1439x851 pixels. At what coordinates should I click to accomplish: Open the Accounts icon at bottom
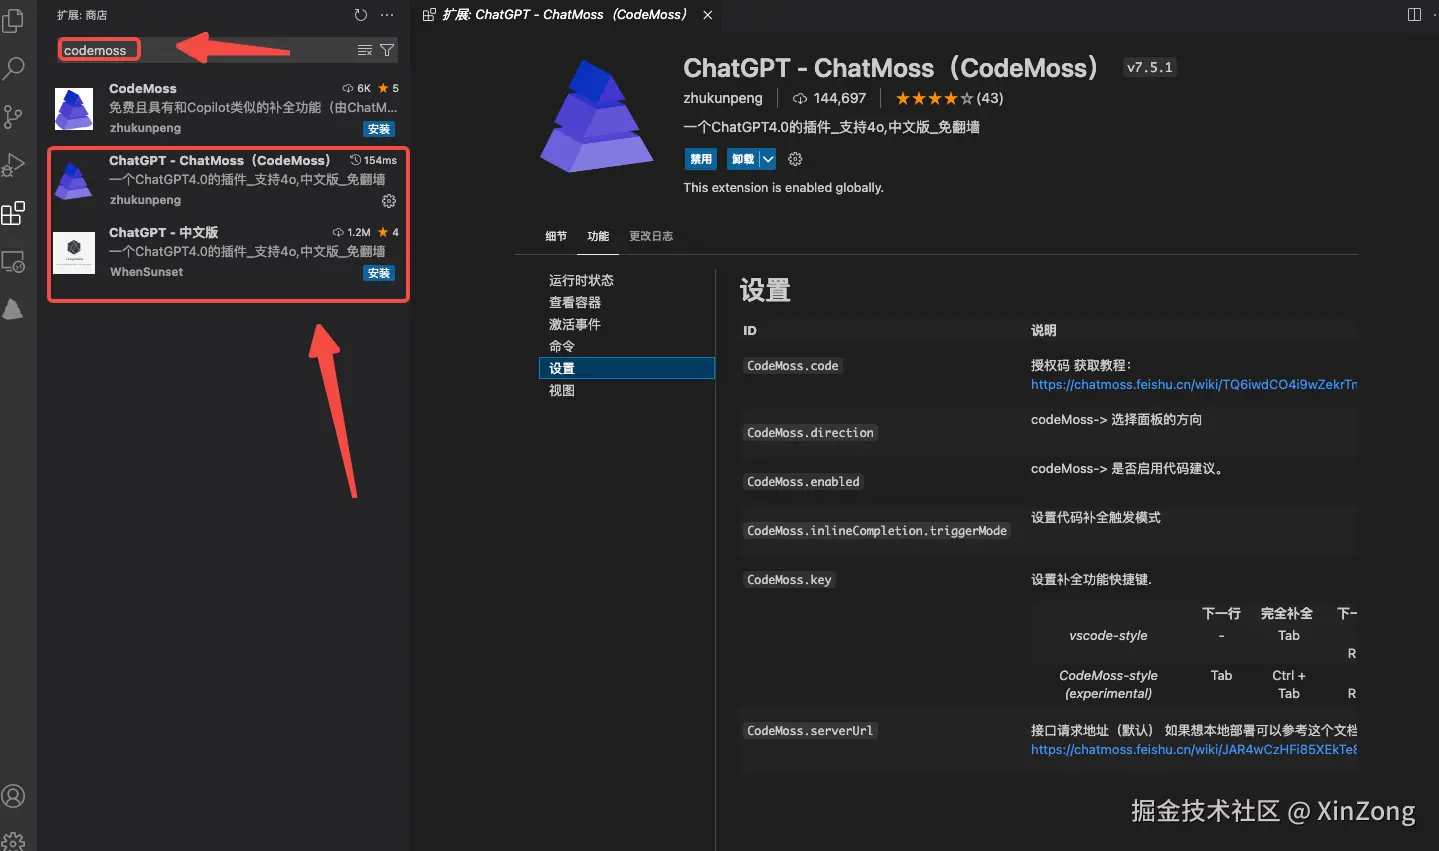click(13, 796)
